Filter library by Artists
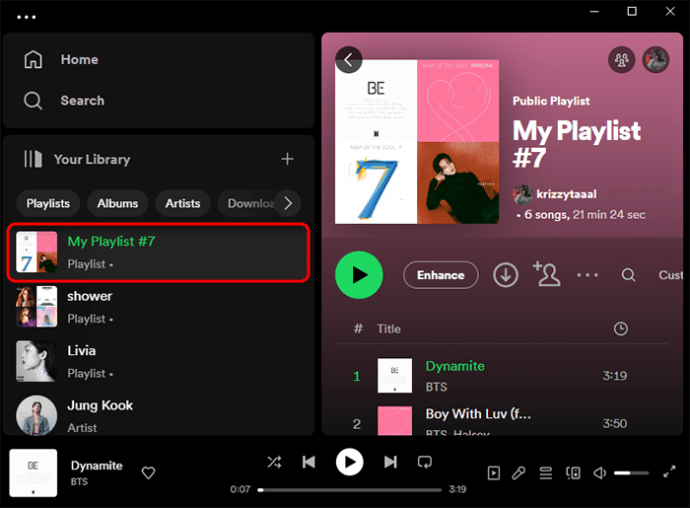The image size is (690, 508). pyautogui.click(x=183, y=203)
